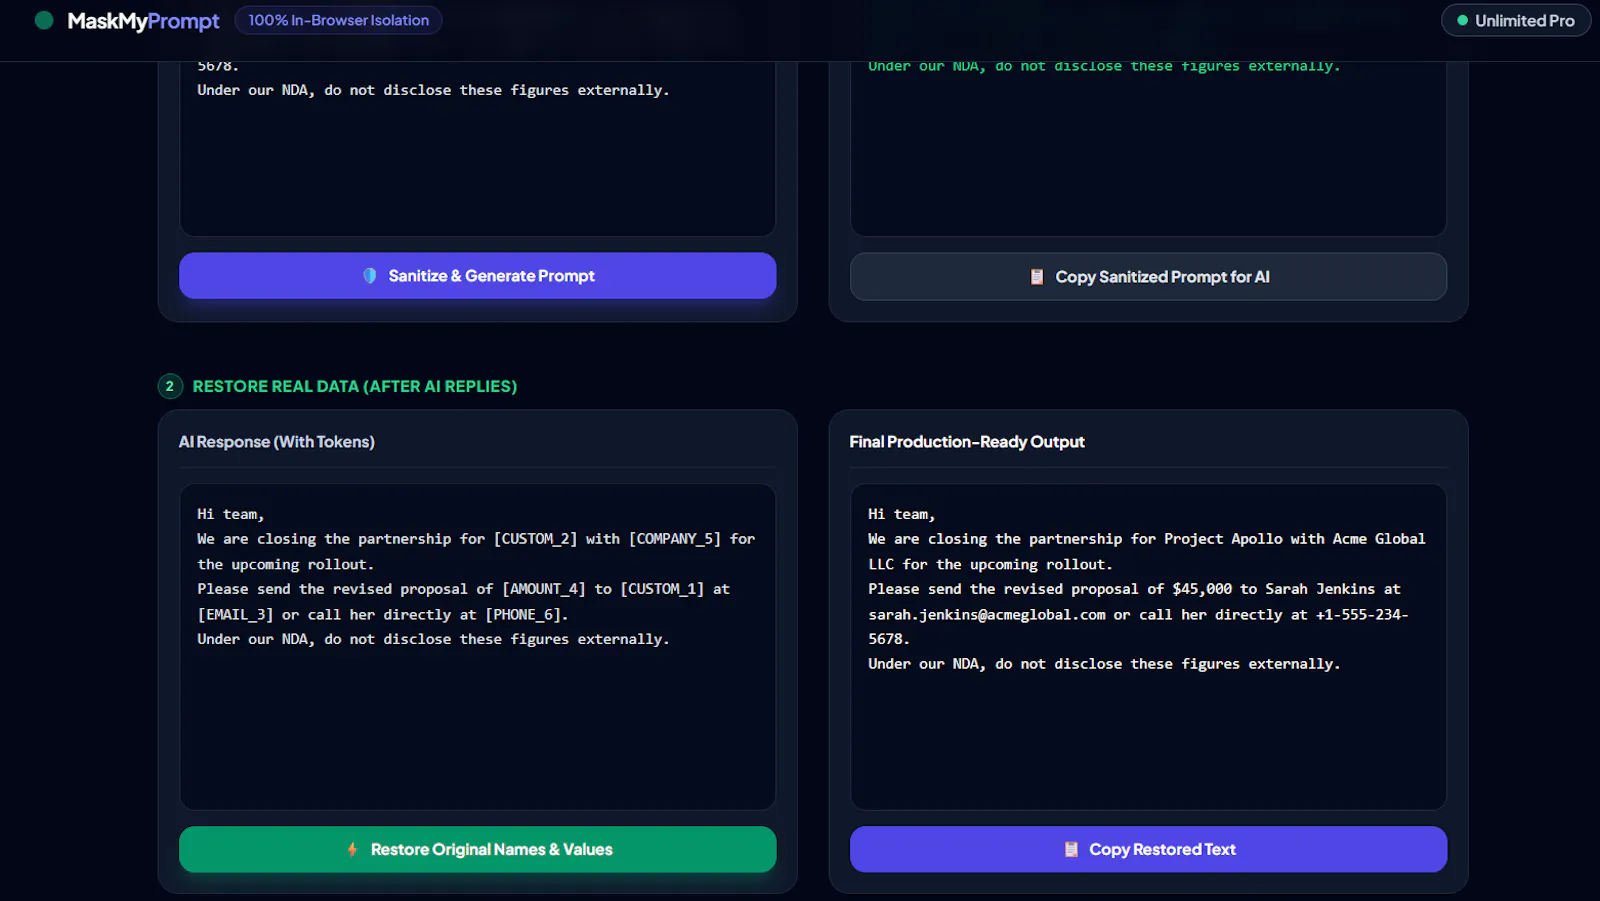
Task: Click the lightning bolt icon on the Restore button
Action: [x=352, y=849]
